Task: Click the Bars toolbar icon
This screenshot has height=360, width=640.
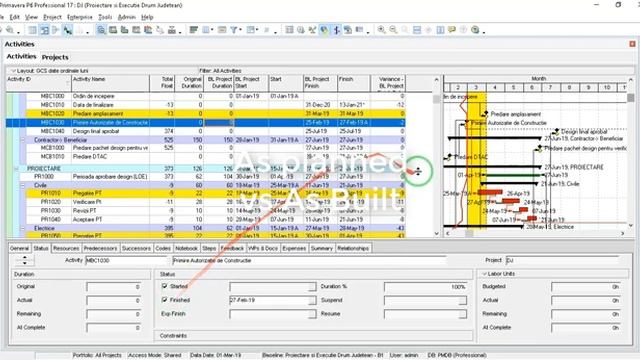Action: 194,30
